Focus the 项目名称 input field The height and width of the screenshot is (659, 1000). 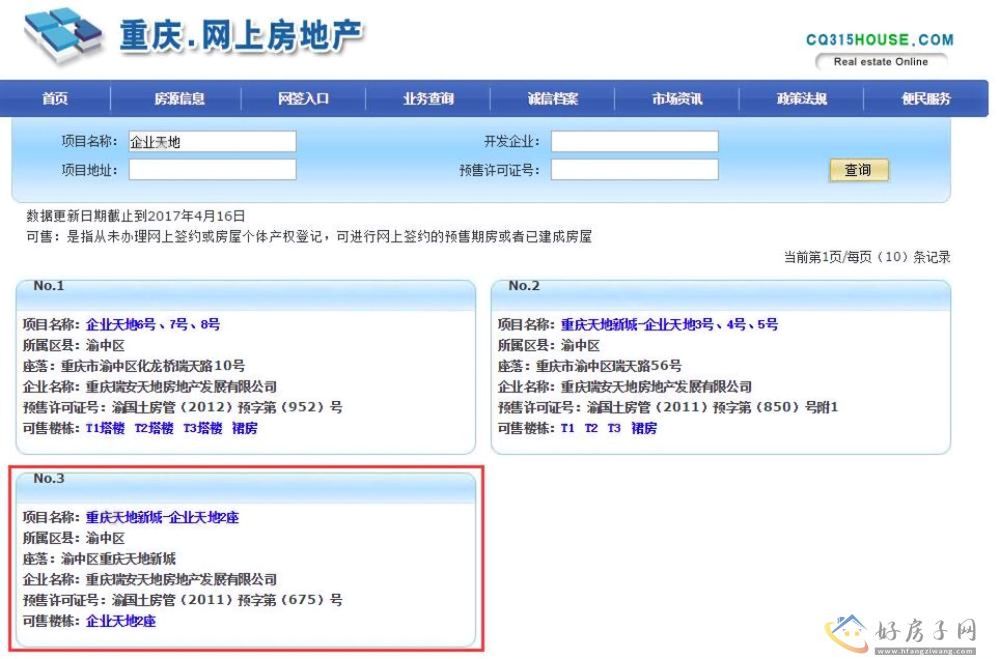(x=212, y=142)
